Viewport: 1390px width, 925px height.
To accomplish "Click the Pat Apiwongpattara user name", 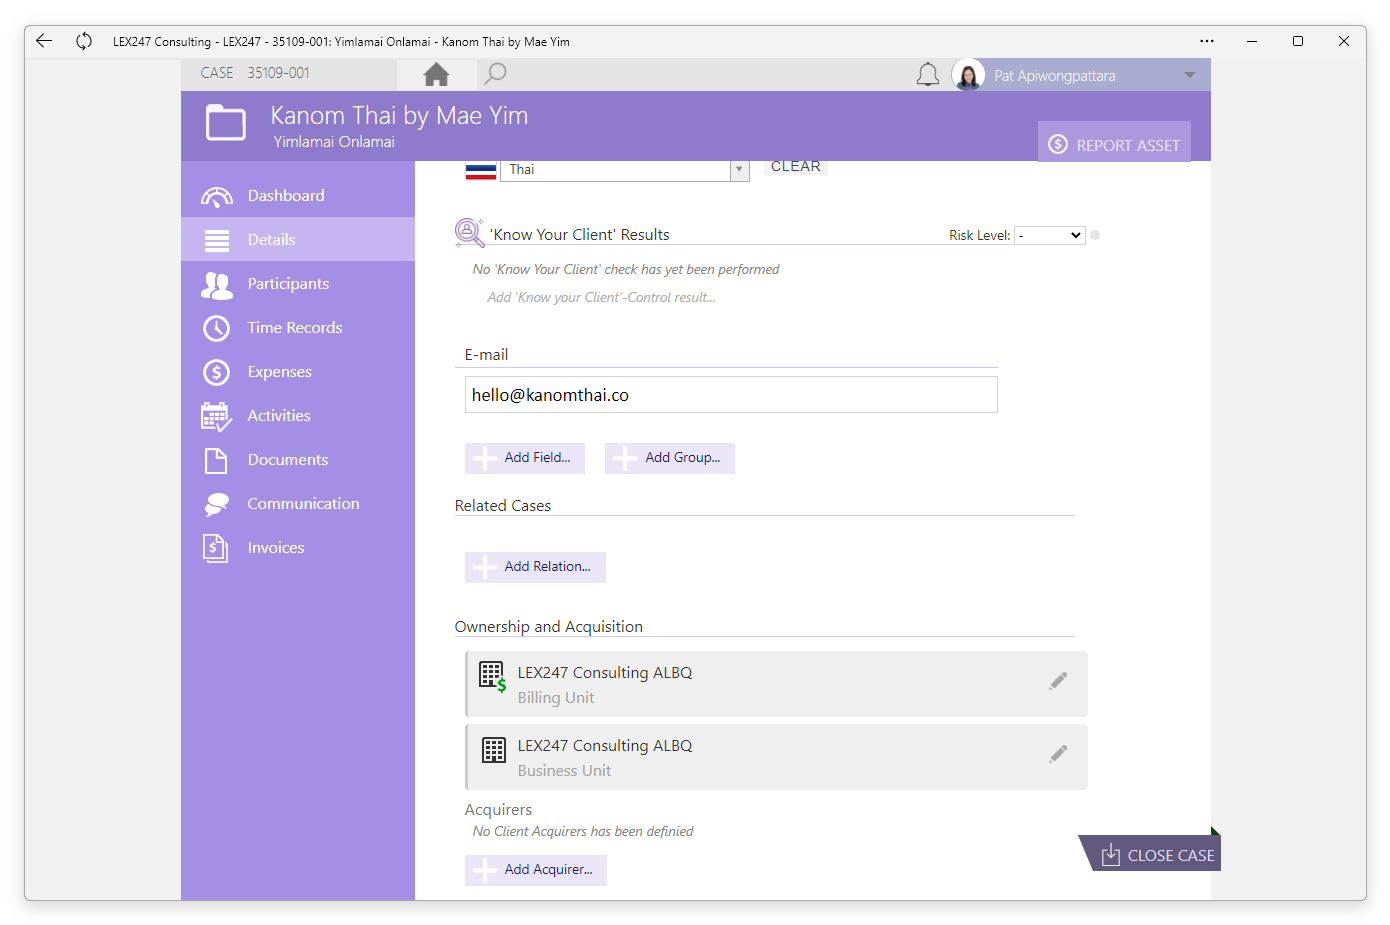I will click(x=1055, y=76).
